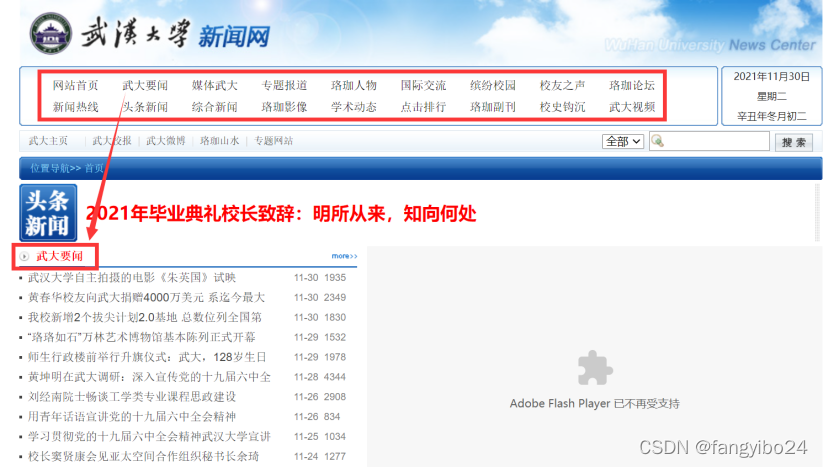Open 专题报道 menu item

click(x=284, y=86)
